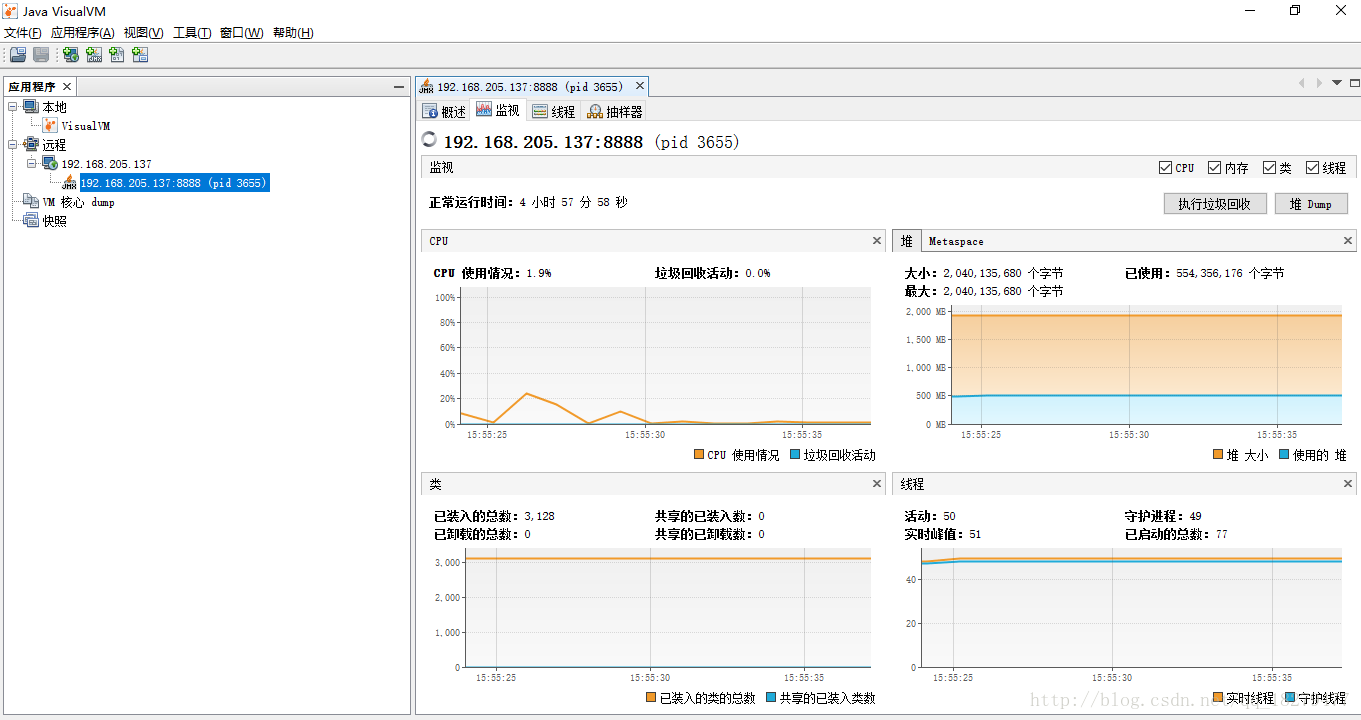
Task: Select the VM 核心 dump tree node
Action: pos(78,202)
